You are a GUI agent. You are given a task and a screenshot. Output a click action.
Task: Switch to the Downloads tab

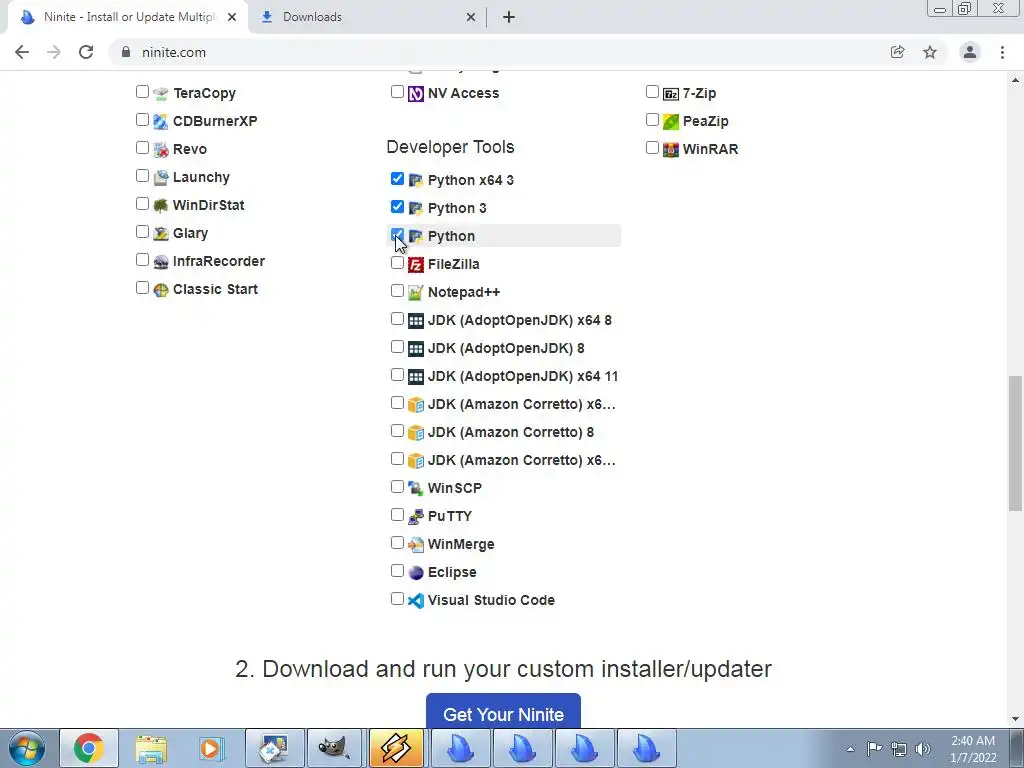pos(366,17)
